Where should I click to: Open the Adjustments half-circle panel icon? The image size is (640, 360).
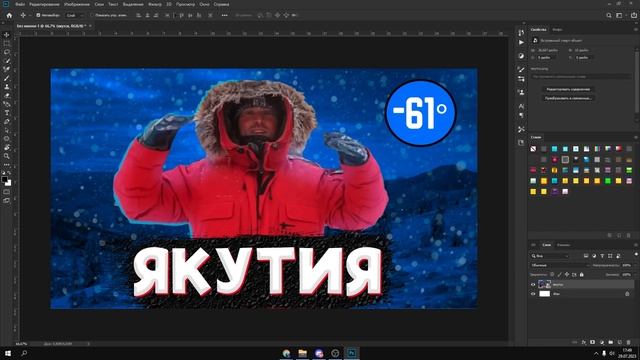click(521, 56)
